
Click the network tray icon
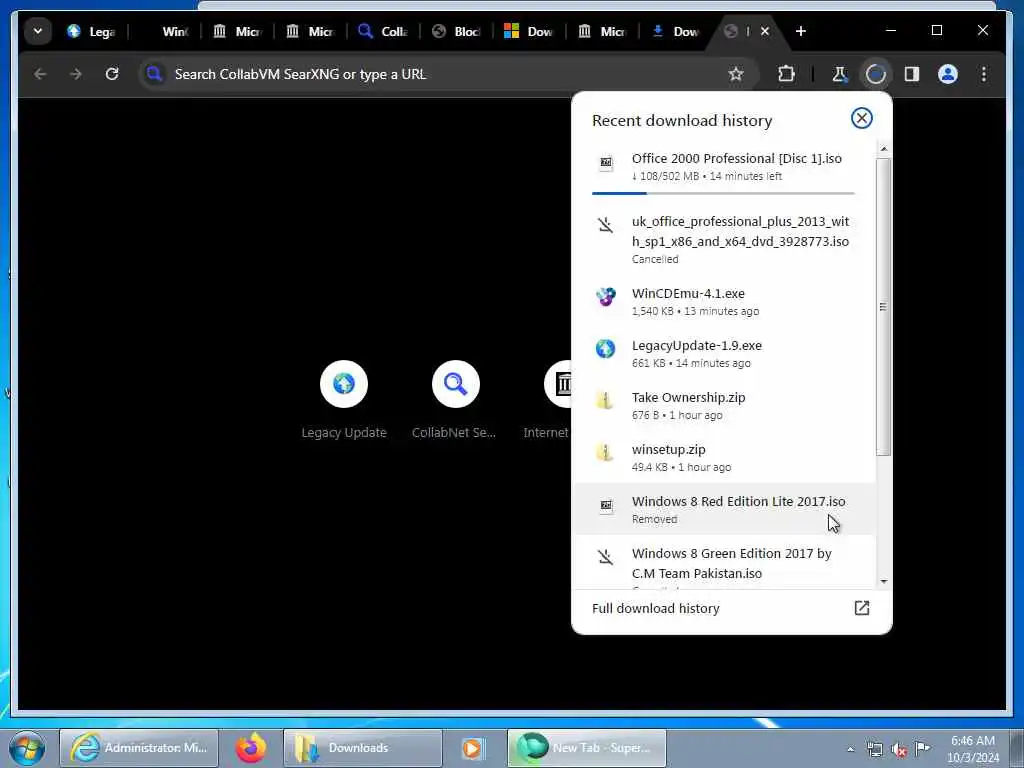(x=874, y=749)
